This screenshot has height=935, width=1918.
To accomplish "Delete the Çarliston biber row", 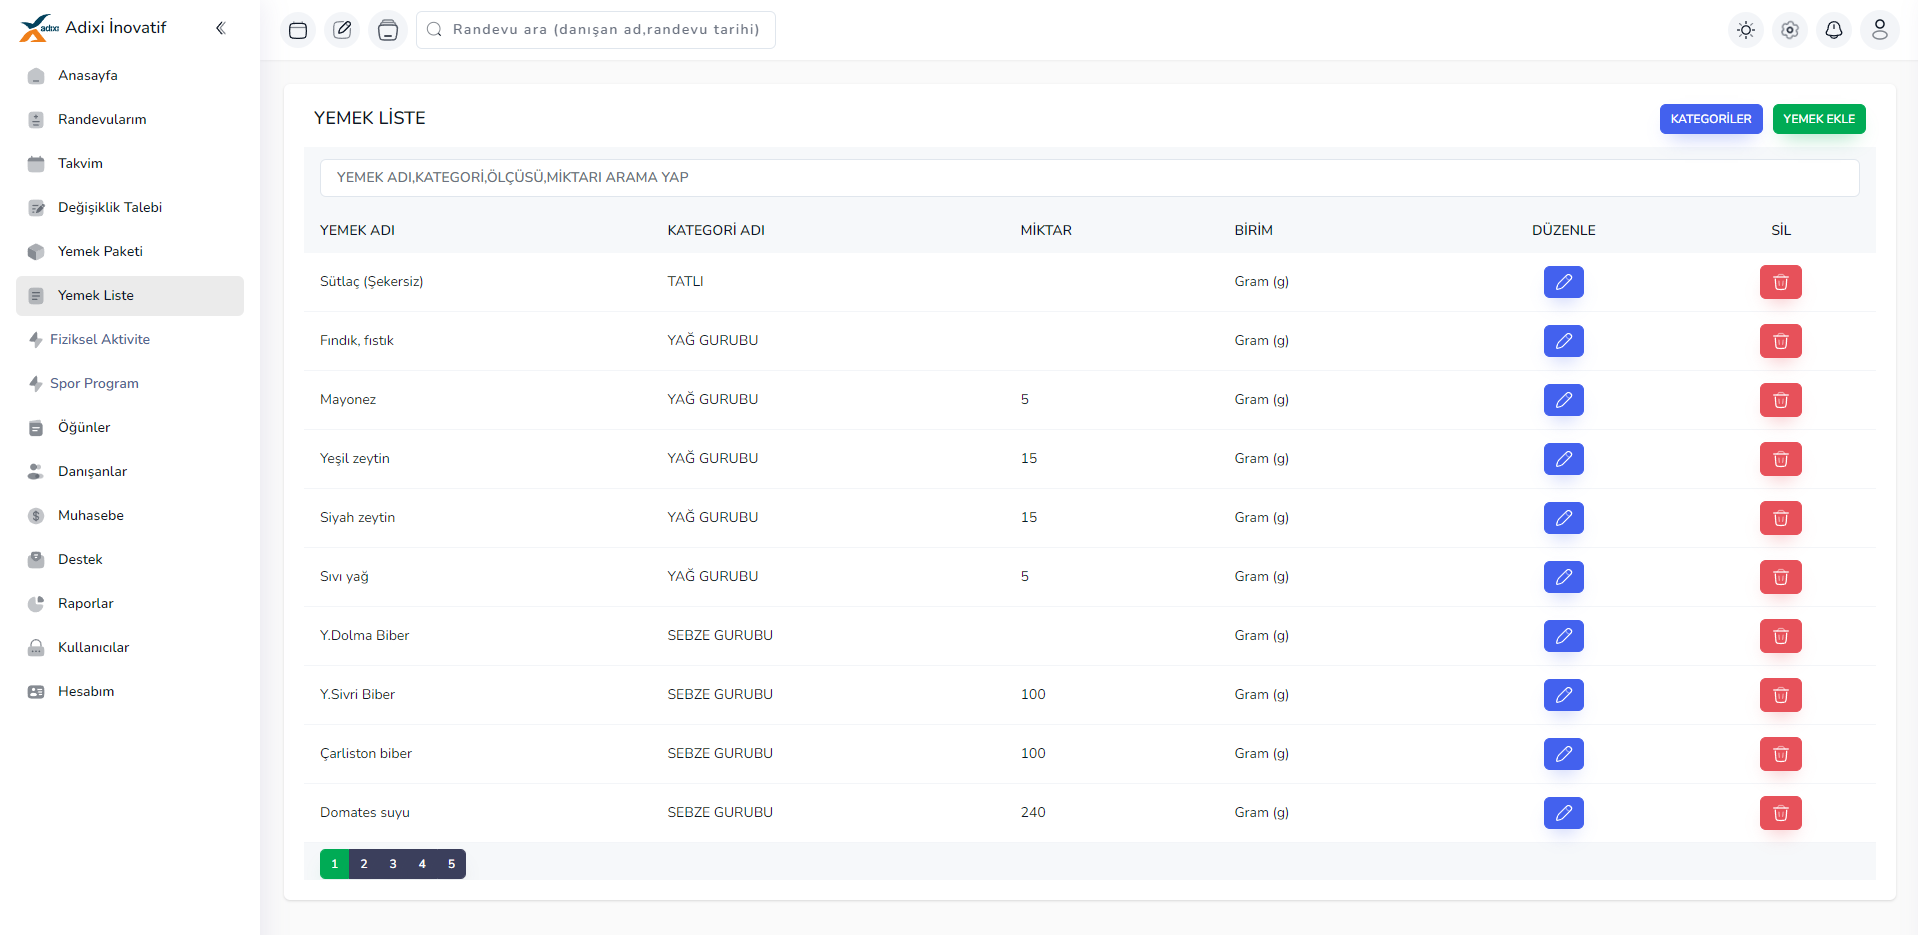I will (x=1781, y=754).
